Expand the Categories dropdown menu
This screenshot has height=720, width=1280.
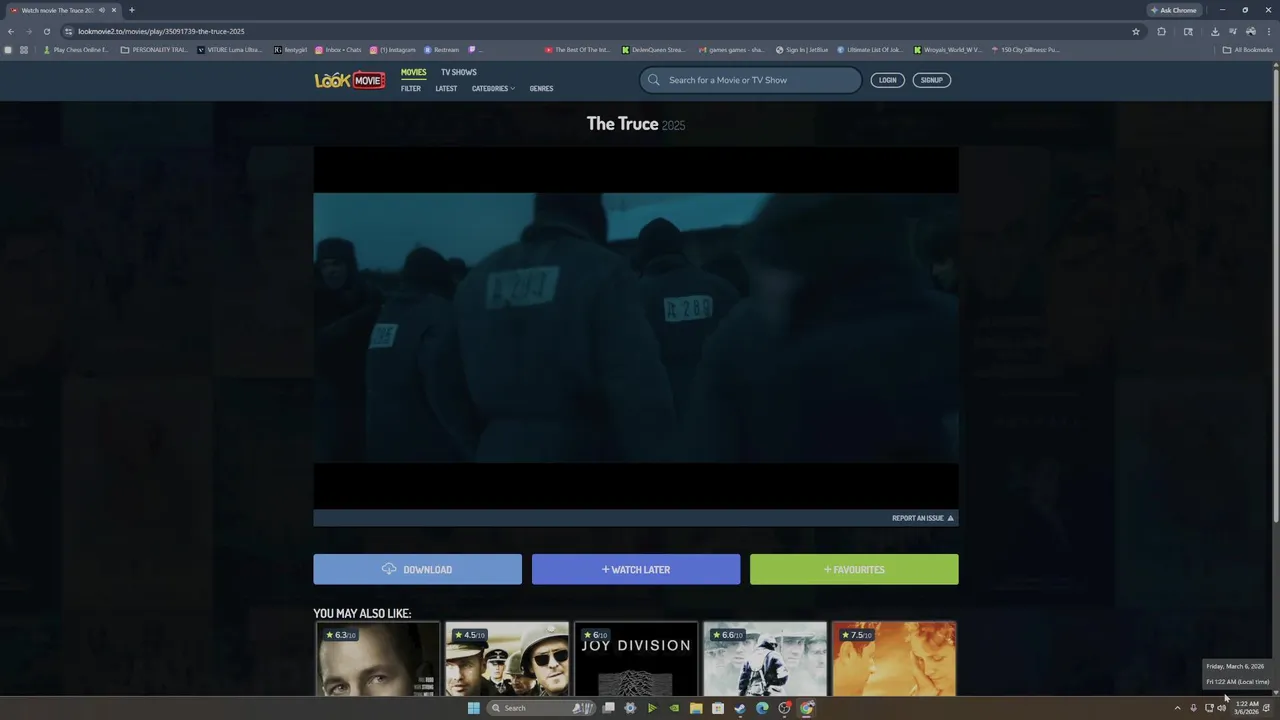point(493,88)
